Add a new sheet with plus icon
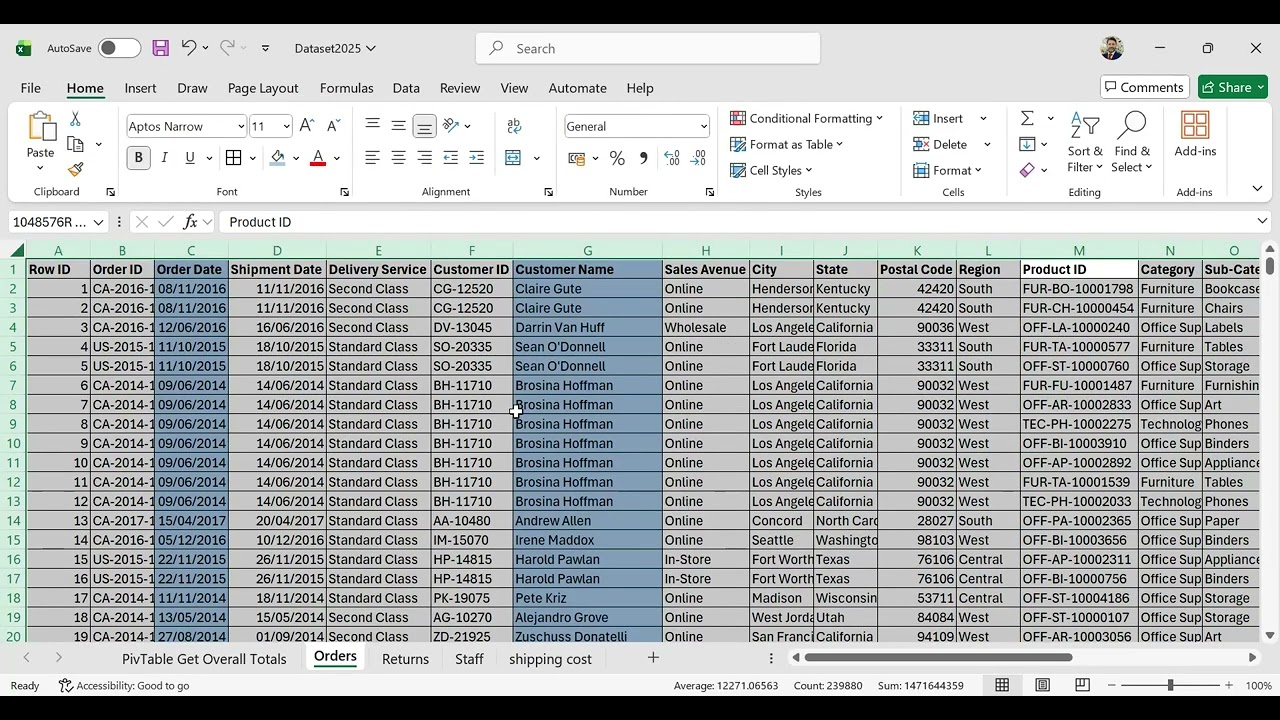Image resolution: width=1280 pixels, height=720 pixels. [653, 657]
